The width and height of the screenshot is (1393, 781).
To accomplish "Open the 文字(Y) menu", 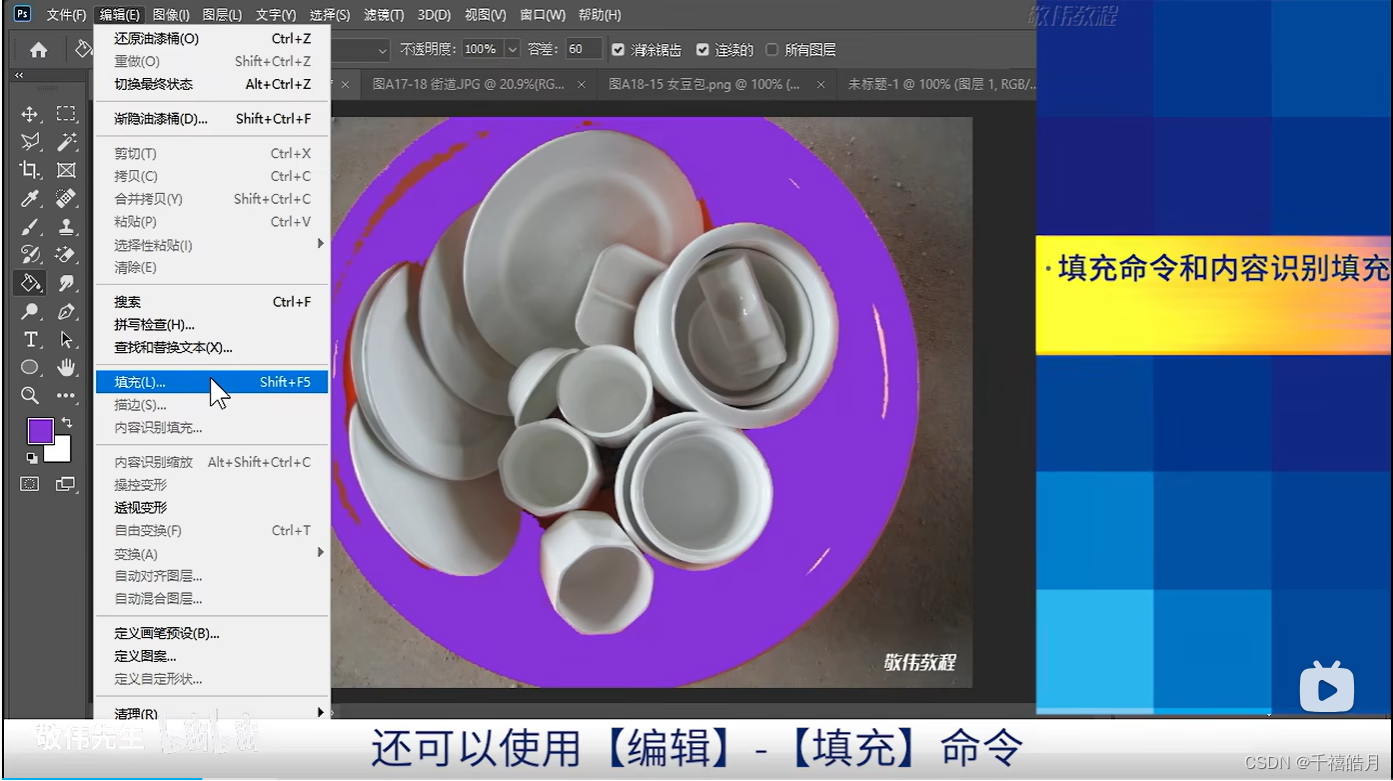I will (276, 15).
